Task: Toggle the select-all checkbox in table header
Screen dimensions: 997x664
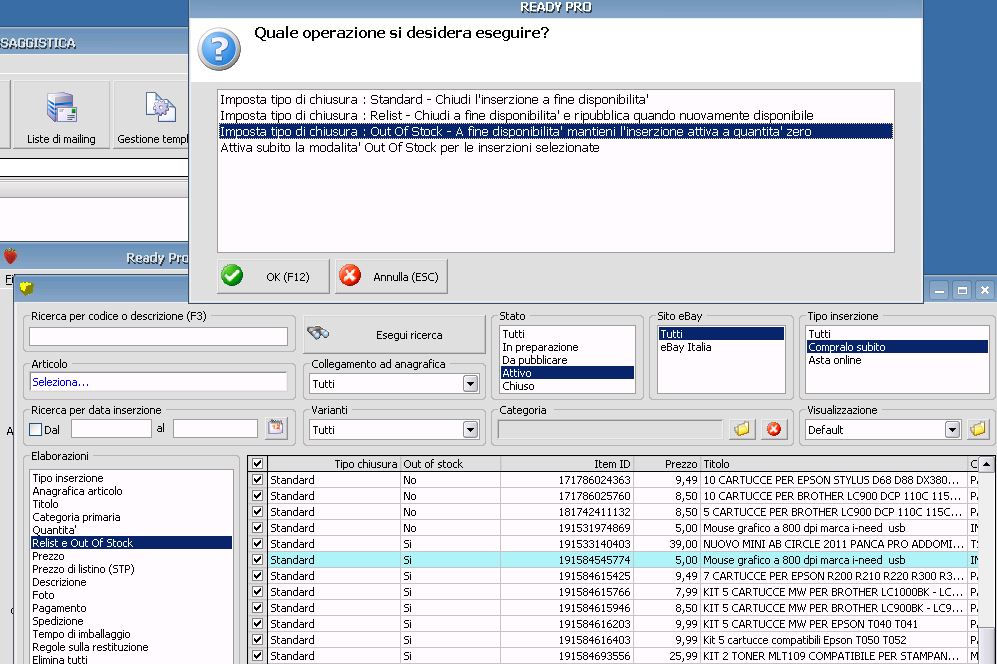Action: 258,464
